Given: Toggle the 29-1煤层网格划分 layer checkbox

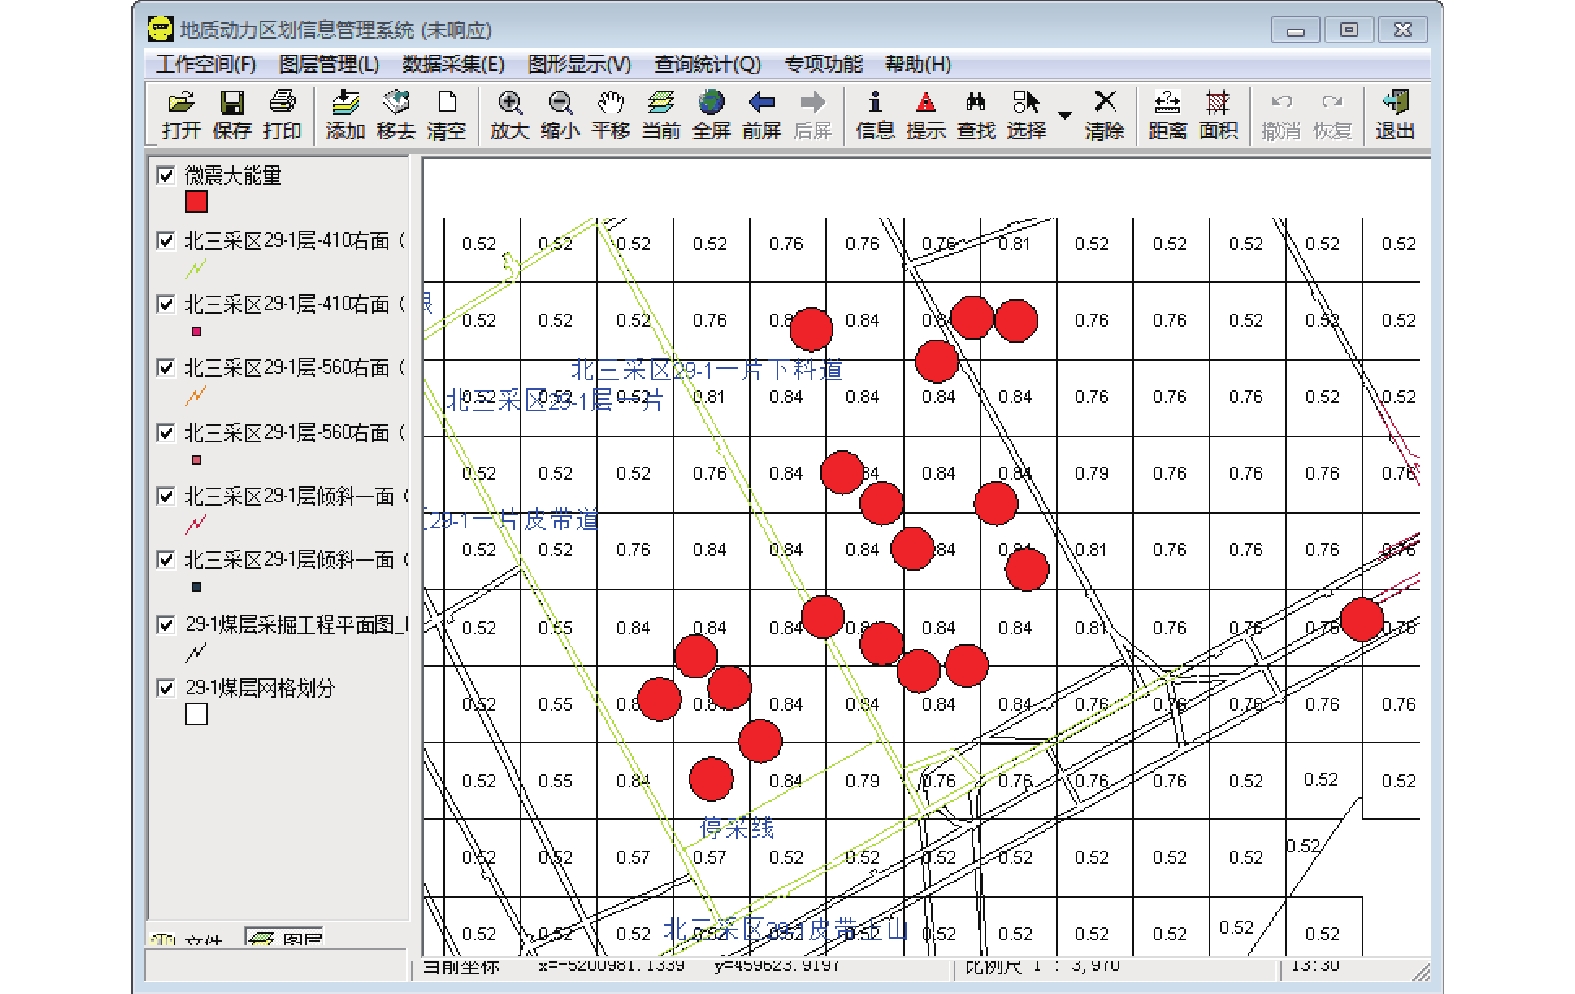Looking at the screenshot, I should point(166,688).
